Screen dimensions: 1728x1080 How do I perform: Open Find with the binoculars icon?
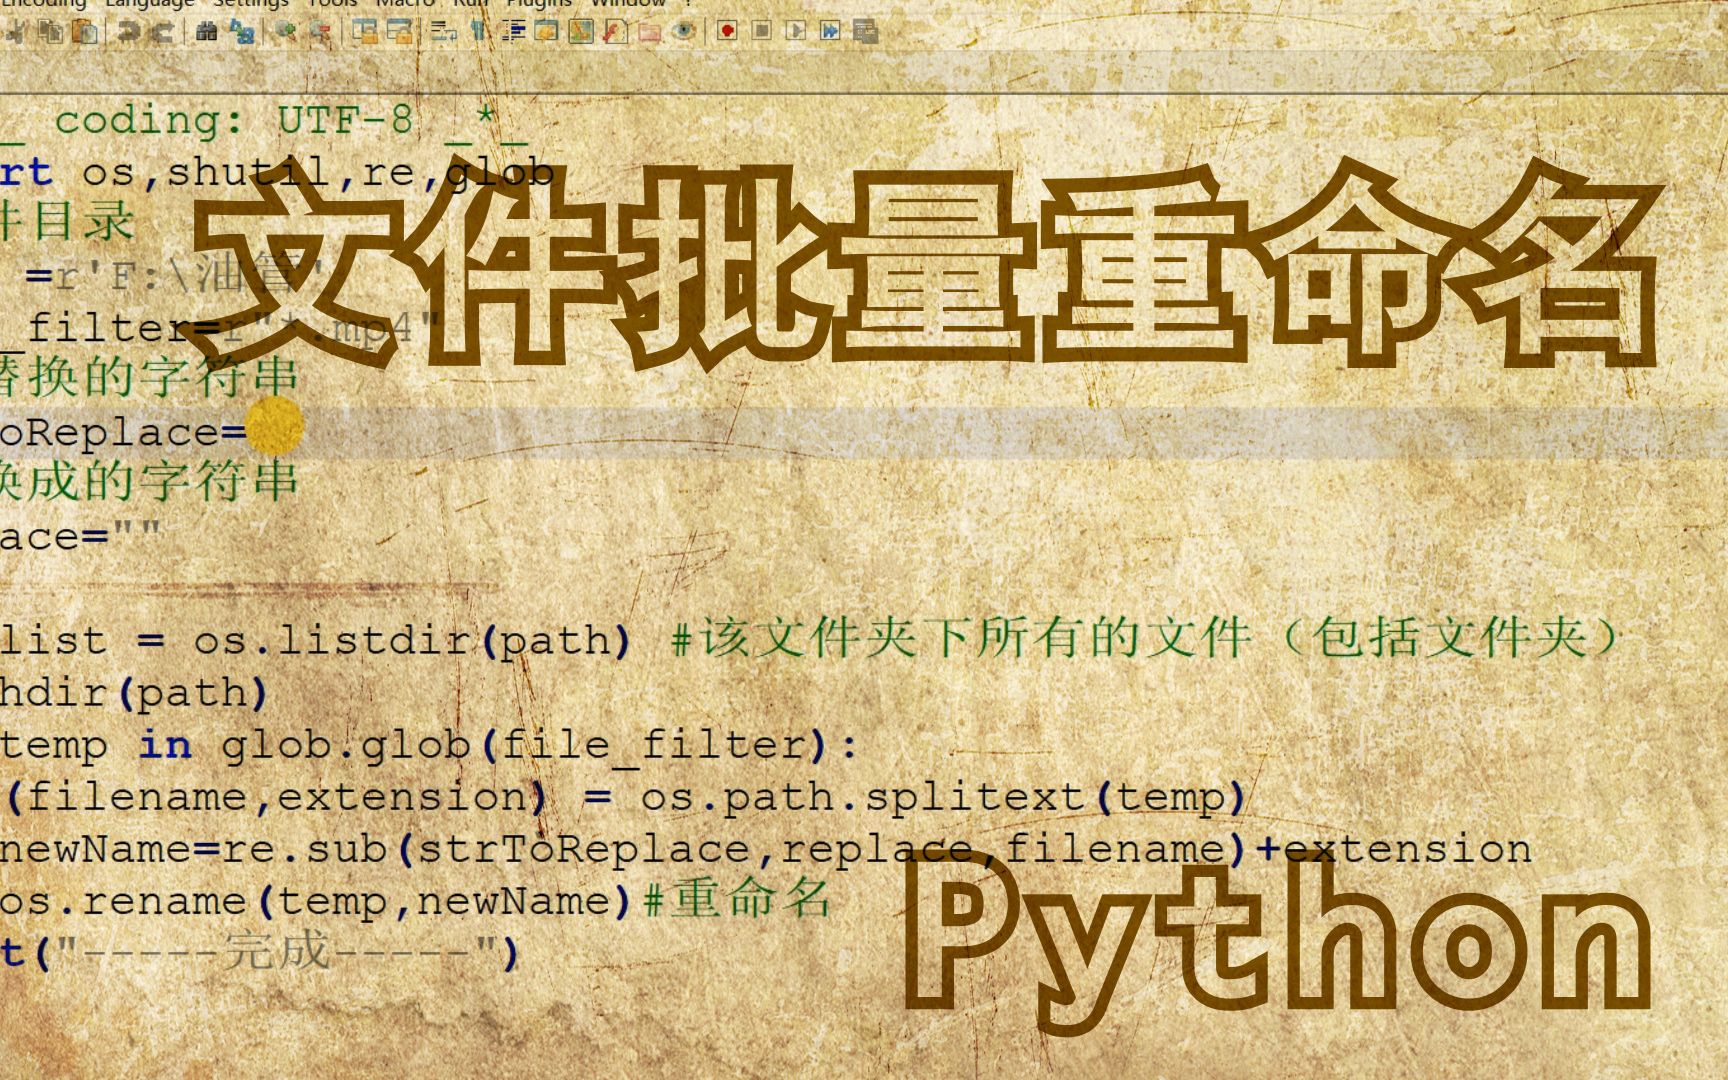click(x=207, y=32)
